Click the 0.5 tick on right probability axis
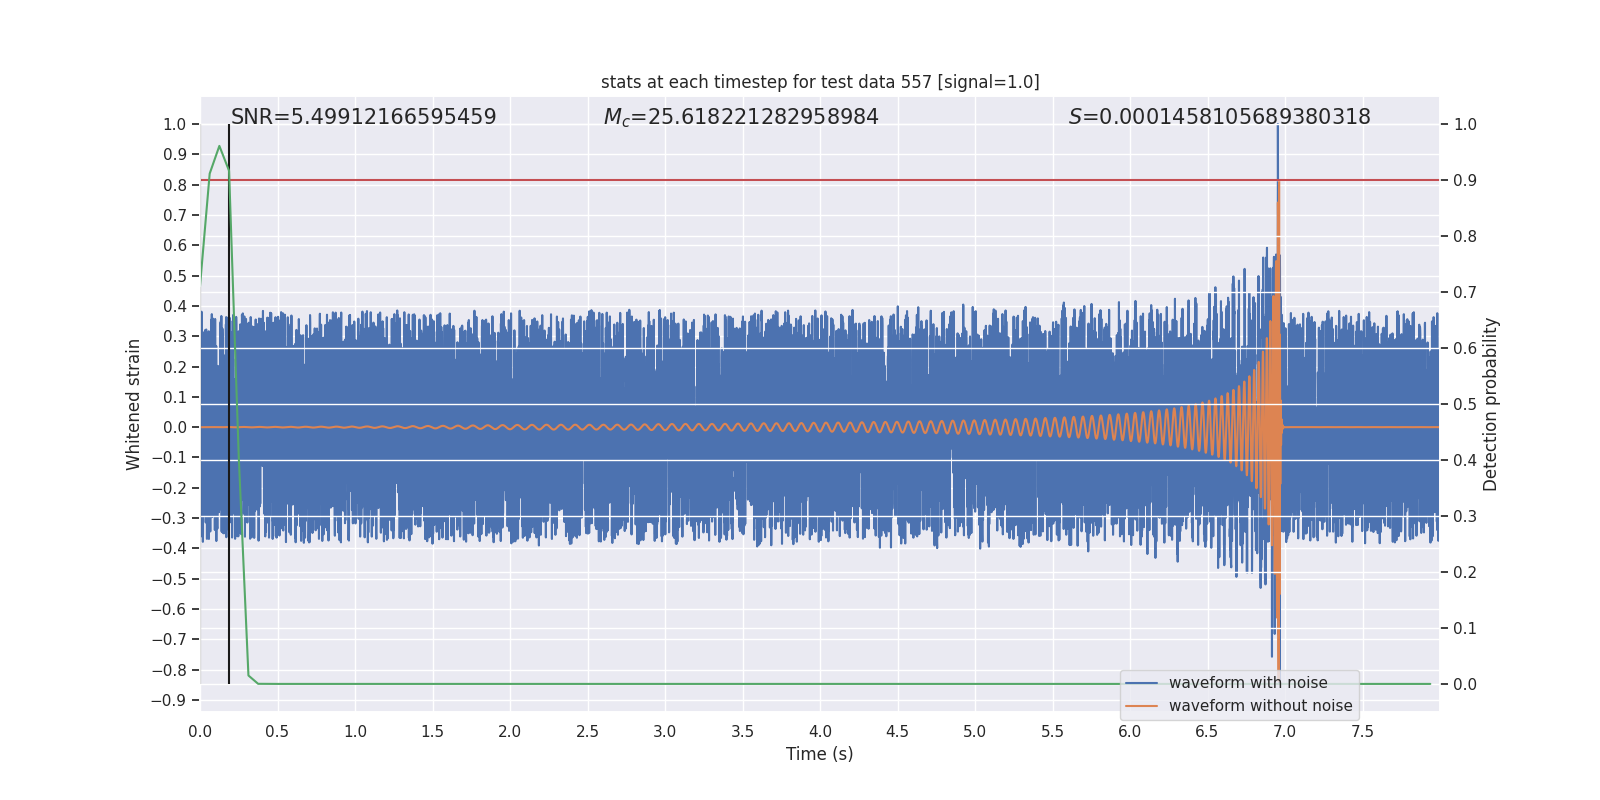Image resolution: width=1600 pixels, height=800 pixels. click(1464, 405)
